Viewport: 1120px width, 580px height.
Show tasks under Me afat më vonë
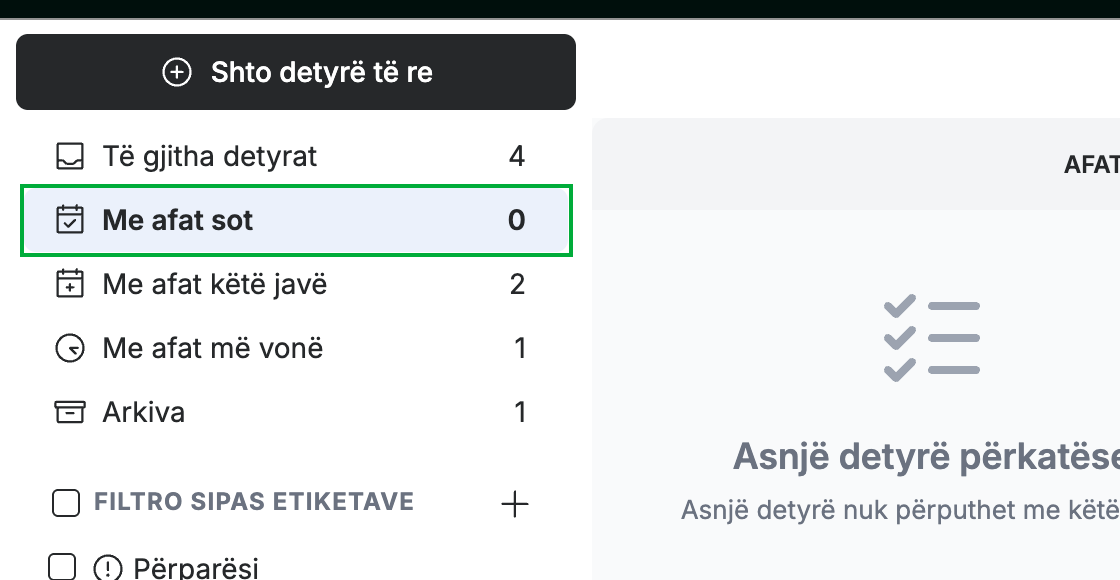point(296,349)
